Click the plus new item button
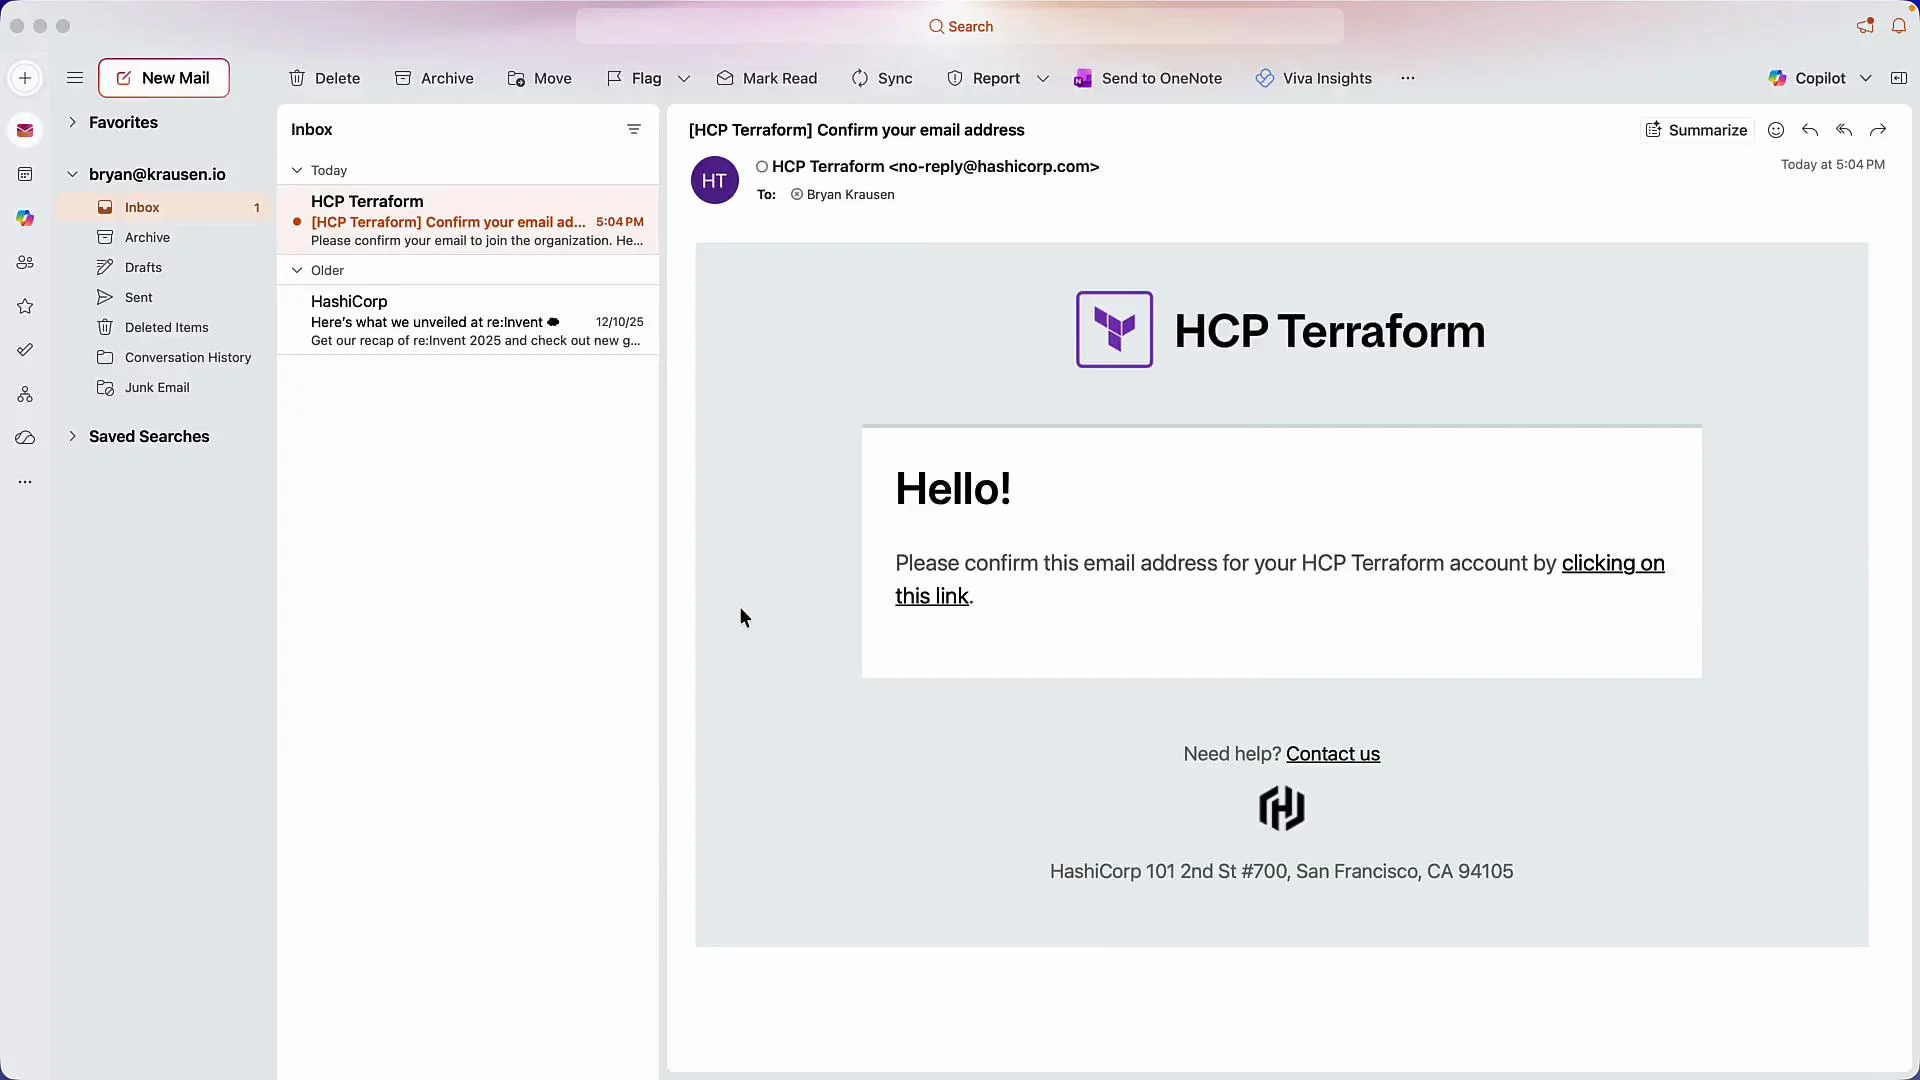This screenshot has height=1080, width=1920. coord(25,78)
